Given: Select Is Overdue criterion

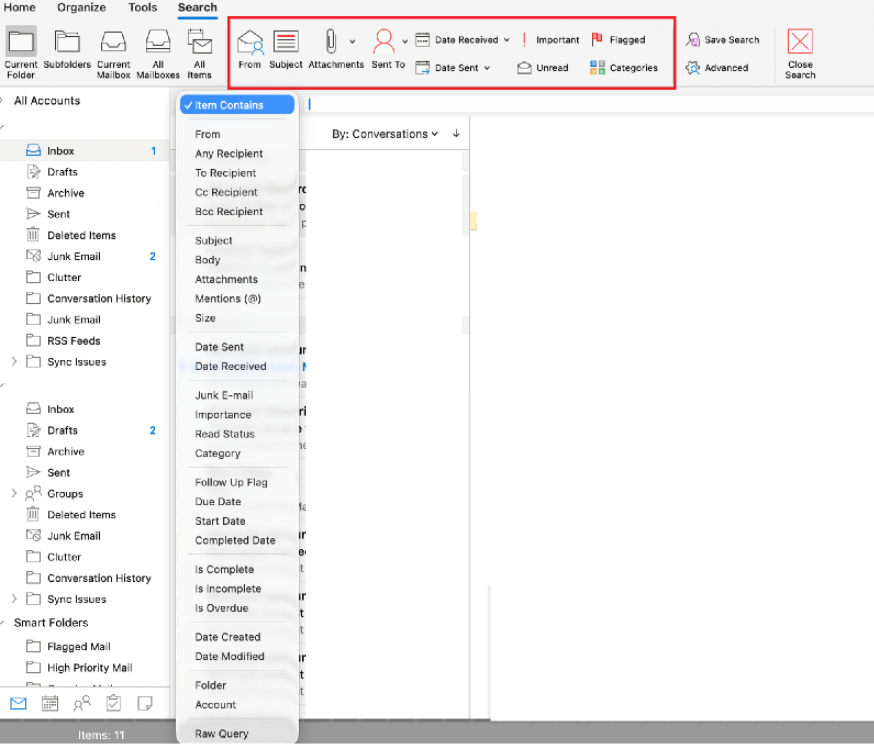Looking at the screenshot, I should pyautogui.click(x=221, y=609).
